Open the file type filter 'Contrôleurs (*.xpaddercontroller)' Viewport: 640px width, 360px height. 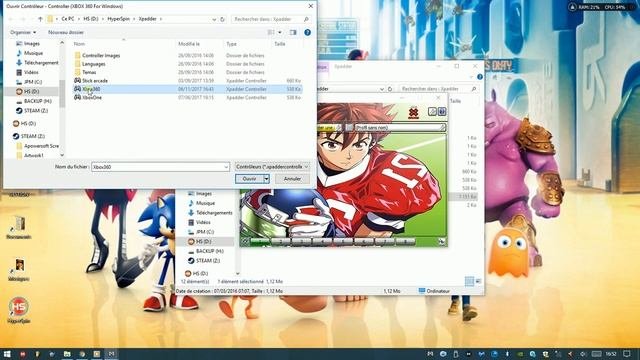272,167
